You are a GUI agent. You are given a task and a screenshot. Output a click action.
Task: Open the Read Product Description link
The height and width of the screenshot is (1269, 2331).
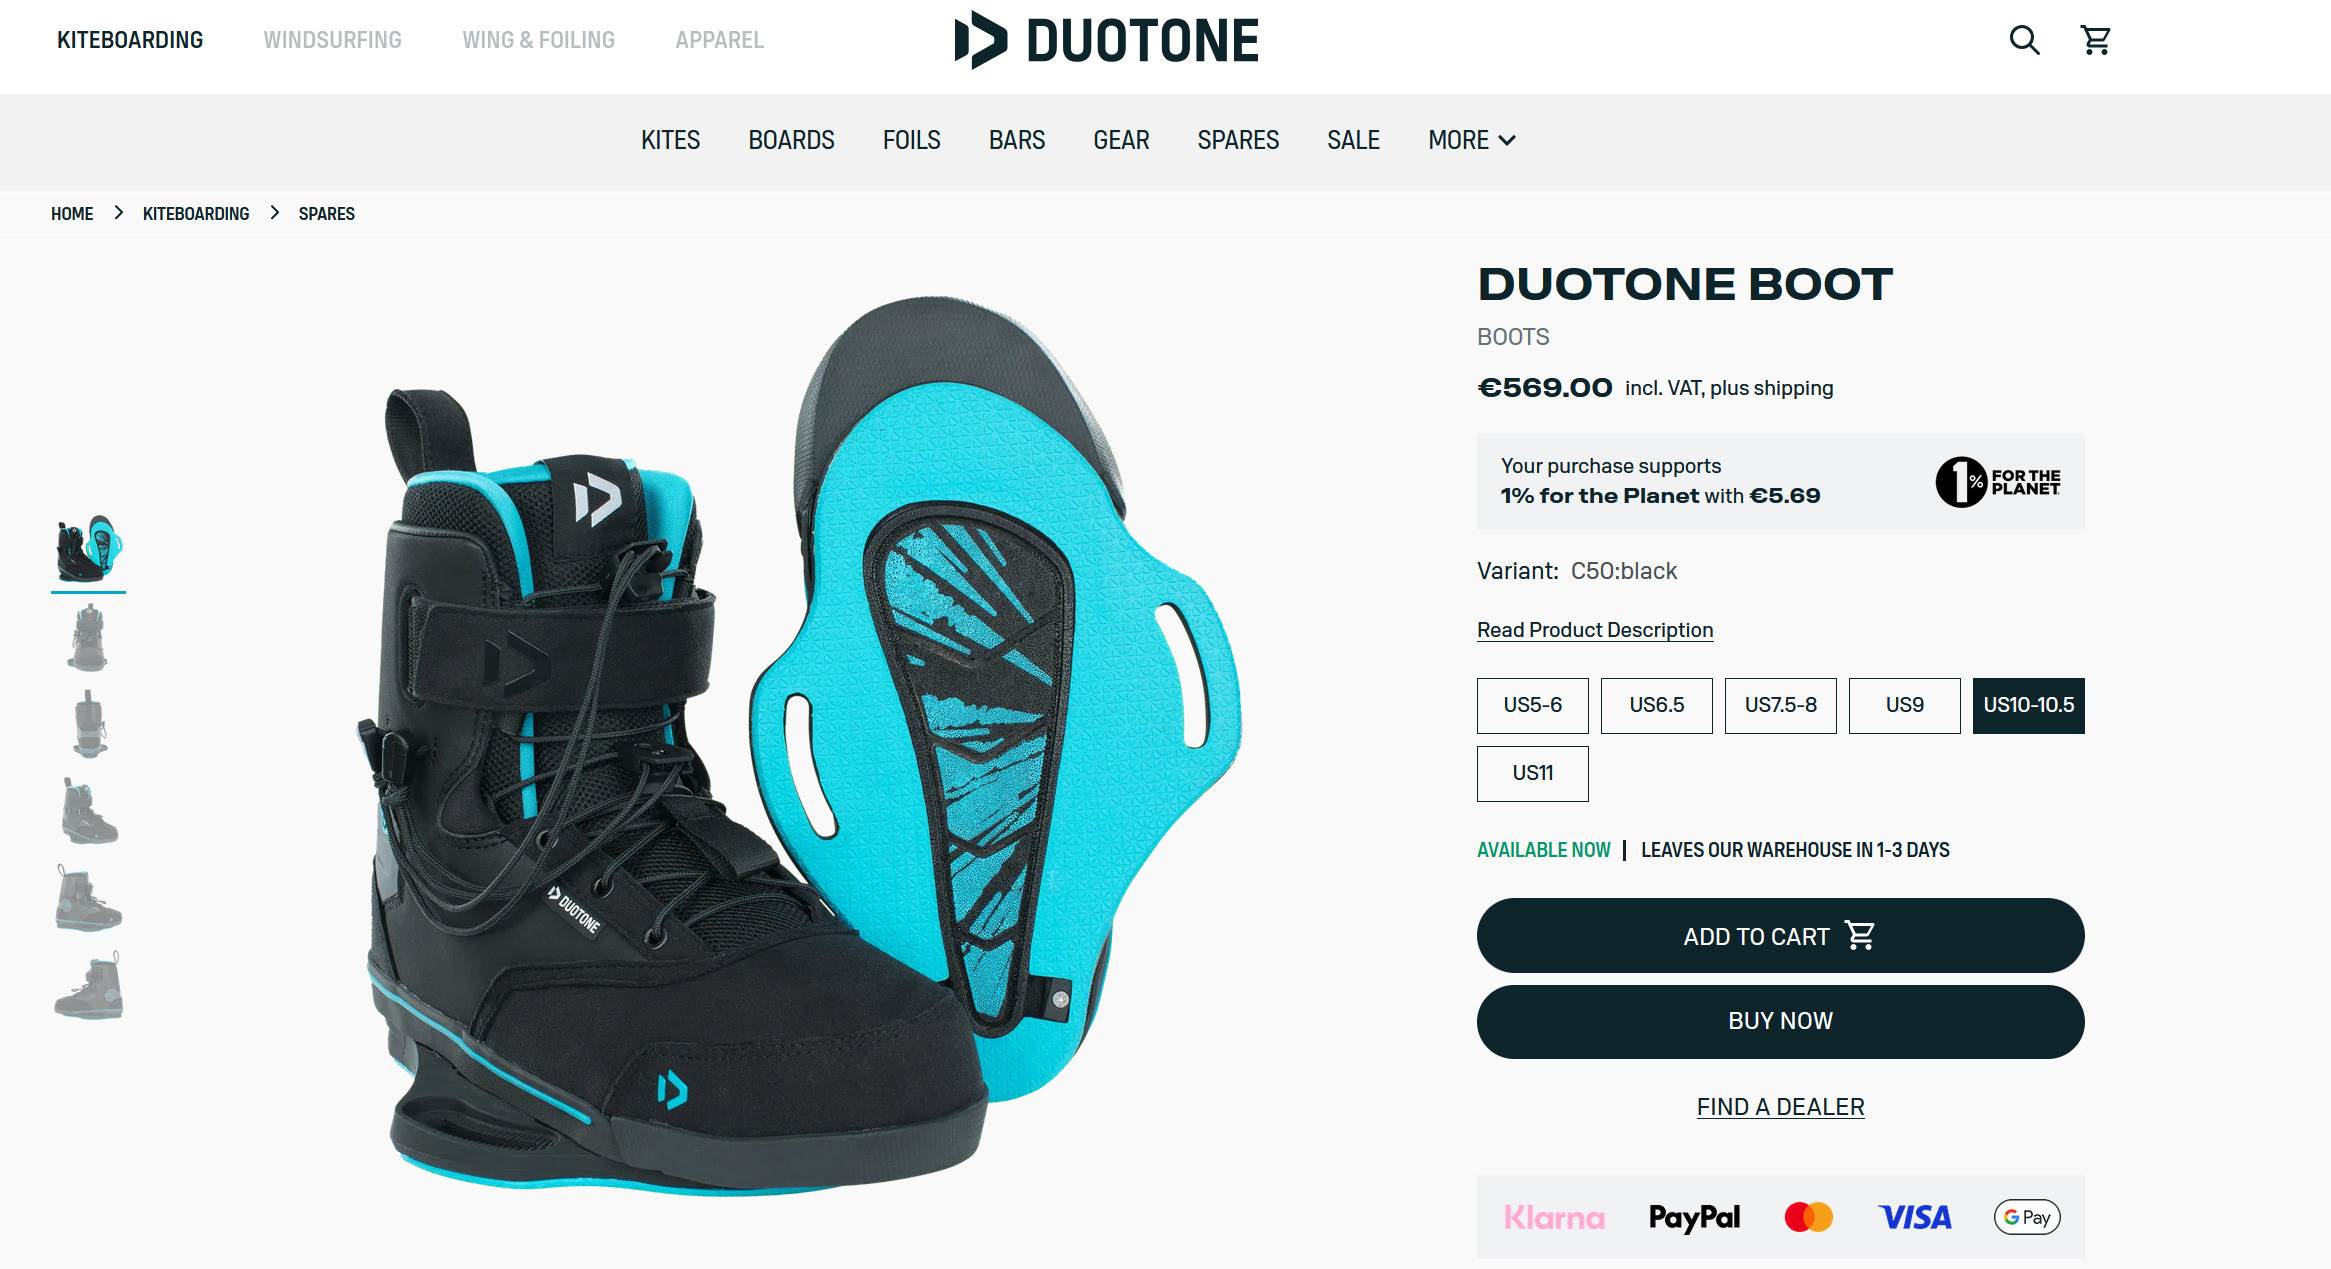point(1595,630)
